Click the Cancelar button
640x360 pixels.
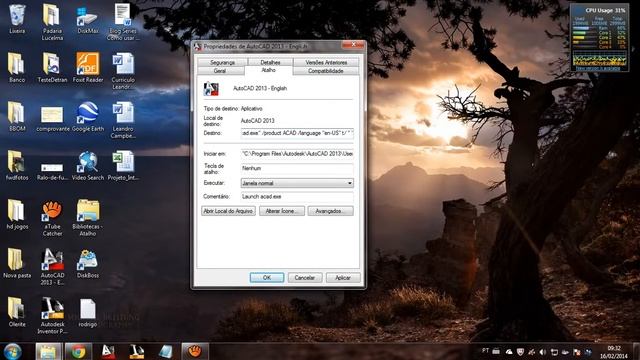click(x=304, y=278)
